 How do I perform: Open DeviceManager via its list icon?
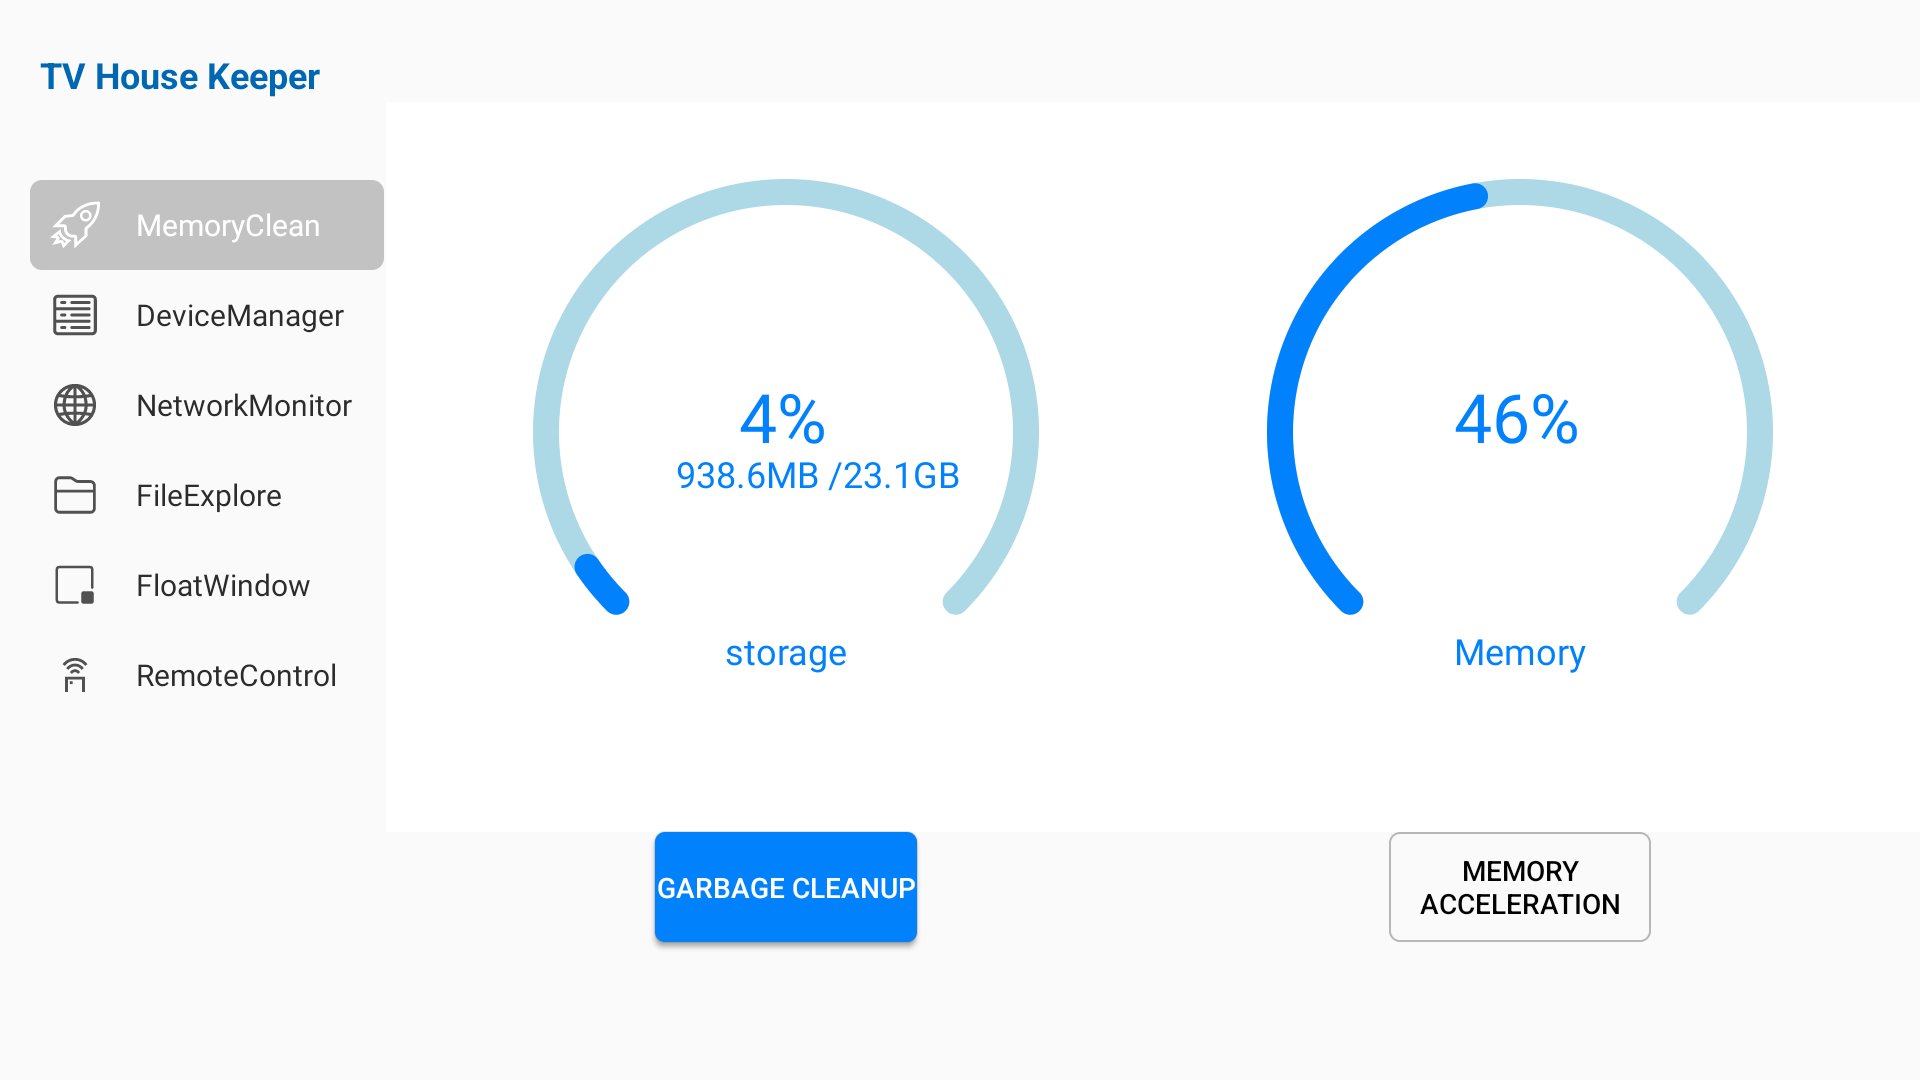tap(73, 315)
